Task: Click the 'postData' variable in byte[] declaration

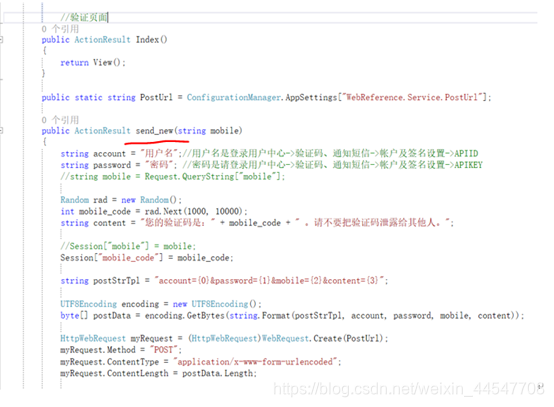Action: pyautogui.click(x=112, y=315)
